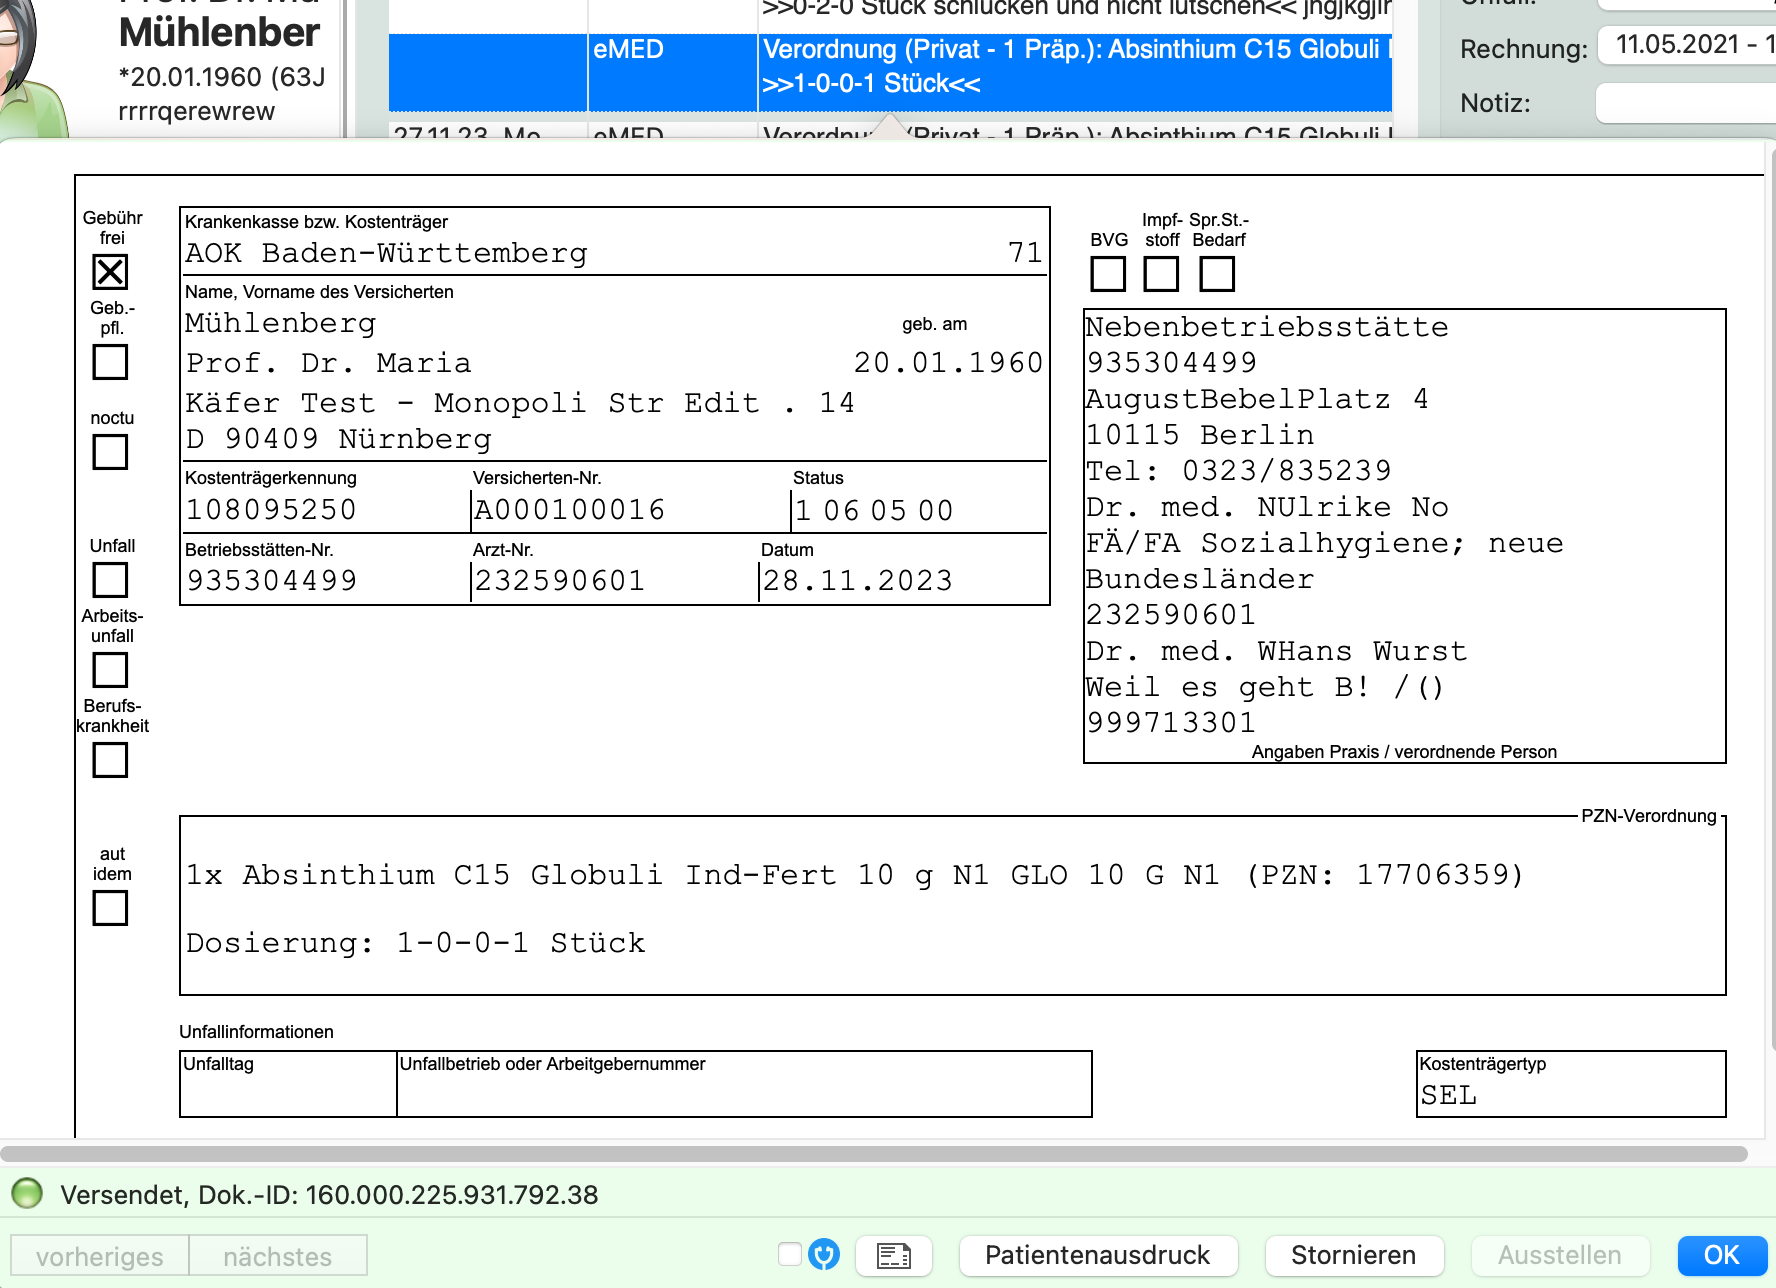This screenshot has width=1776, height=1288.
Task: Check the BVG checkbox
Action: tap(1108, 274)
